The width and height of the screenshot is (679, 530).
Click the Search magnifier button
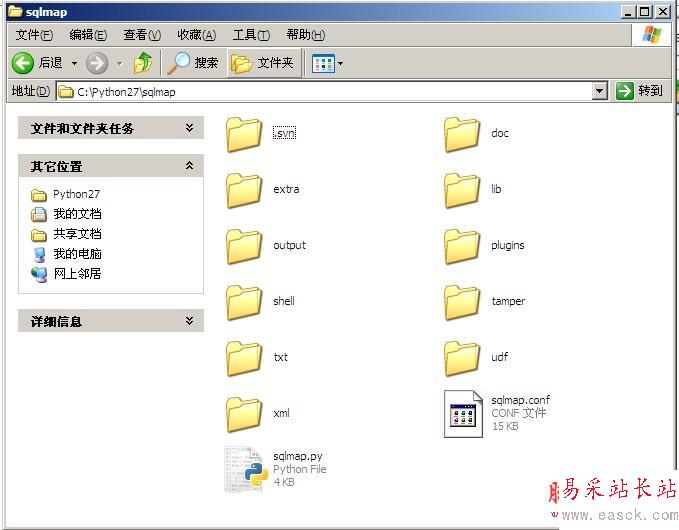tap(193, 63)
